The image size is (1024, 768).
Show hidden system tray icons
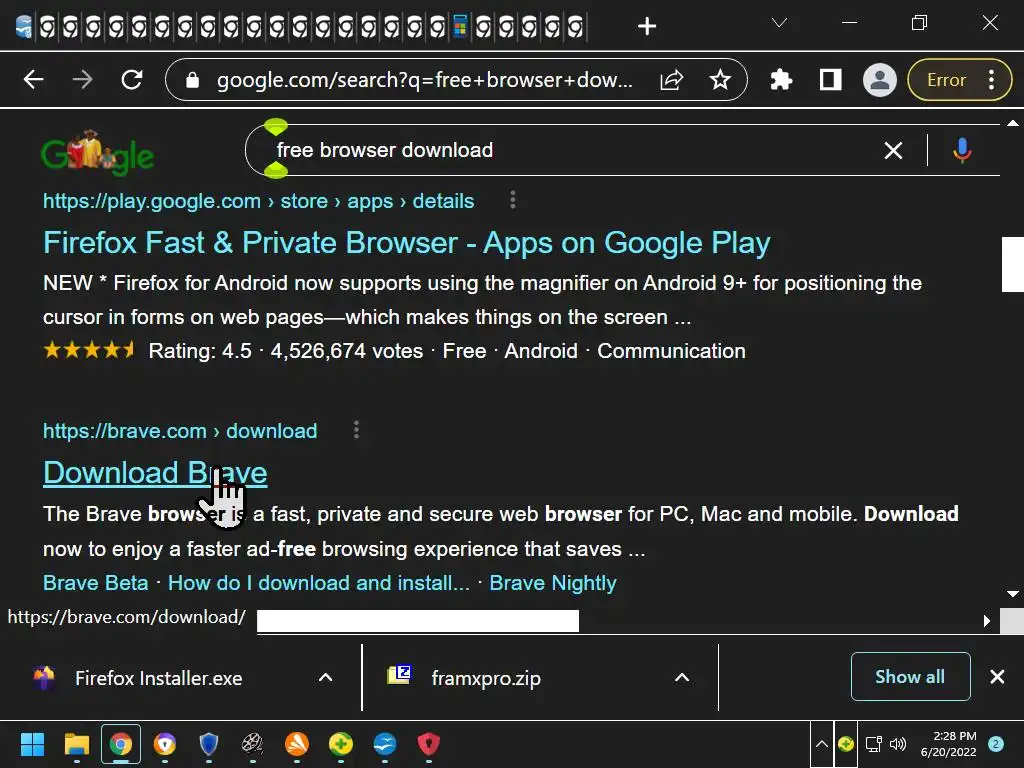click(x=822, y=744)
